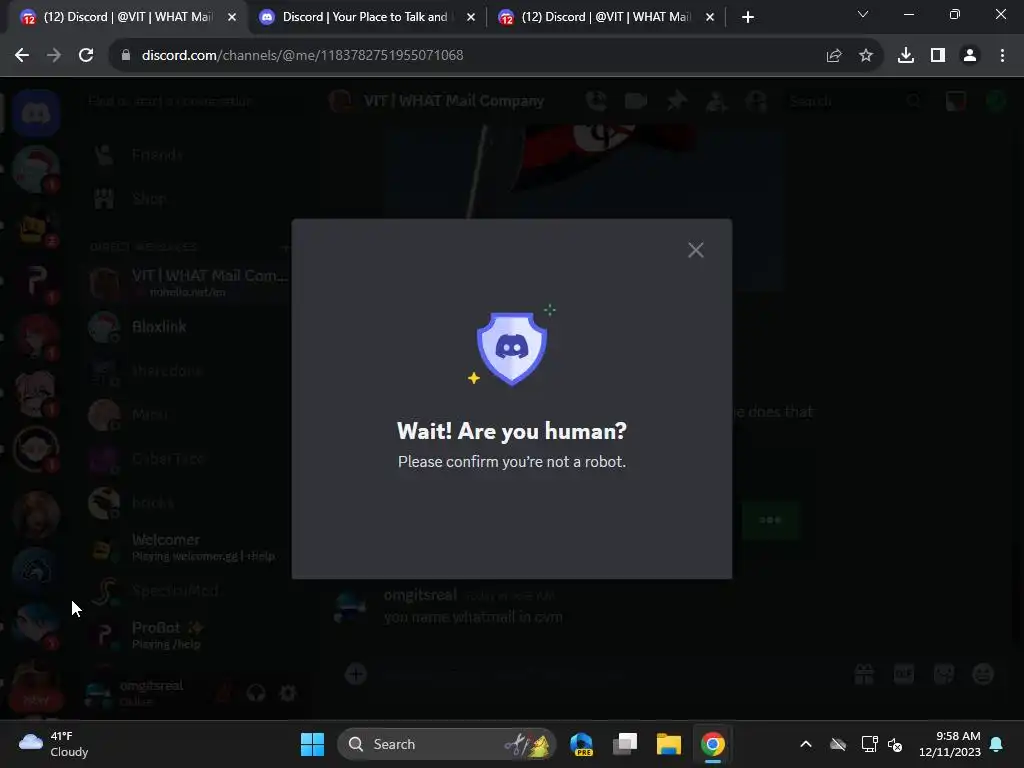Screen dimensions: 1024x768
Task: Open Chrome downloads
Action: click(x=906, y=56)
